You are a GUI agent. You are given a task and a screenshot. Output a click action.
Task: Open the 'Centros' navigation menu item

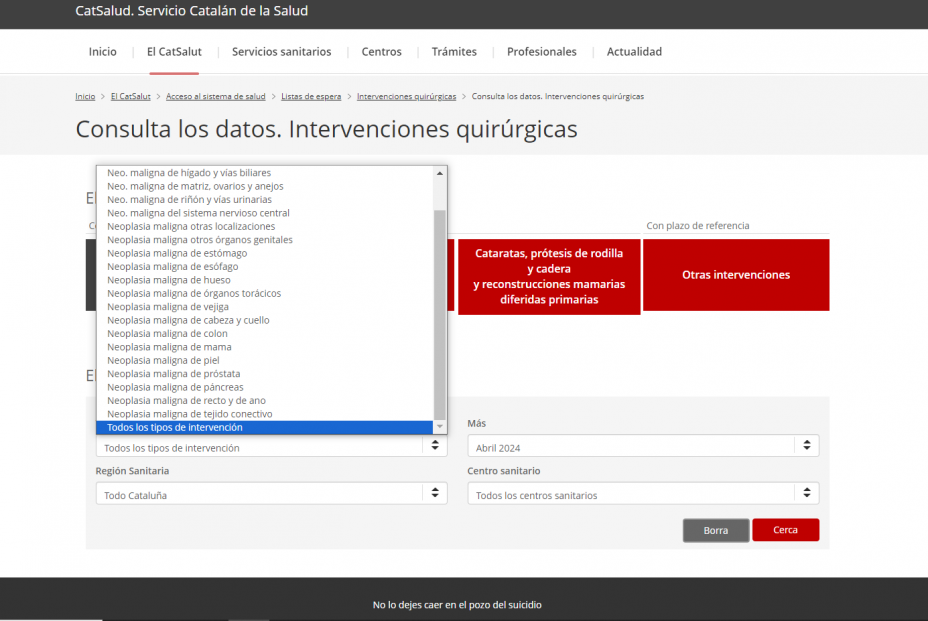coord(381,51)
